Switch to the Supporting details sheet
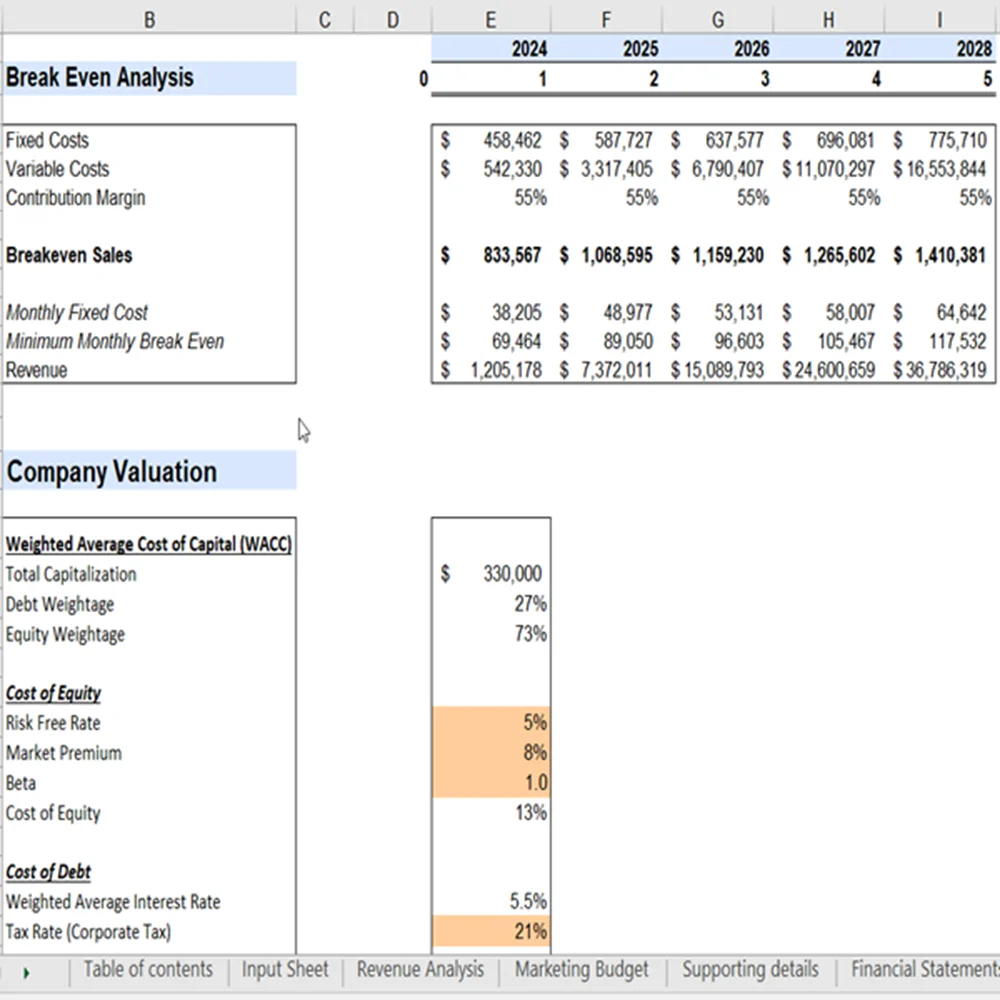 click(x=750, y=969)
